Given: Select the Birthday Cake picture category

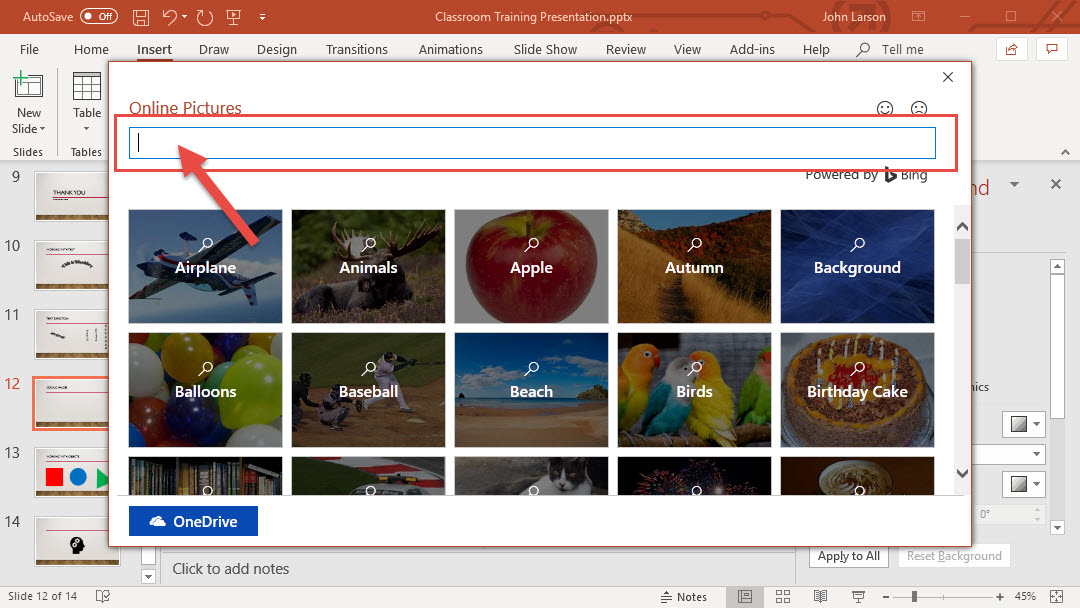Looking at the screenshot, I should tap(857, 390).
